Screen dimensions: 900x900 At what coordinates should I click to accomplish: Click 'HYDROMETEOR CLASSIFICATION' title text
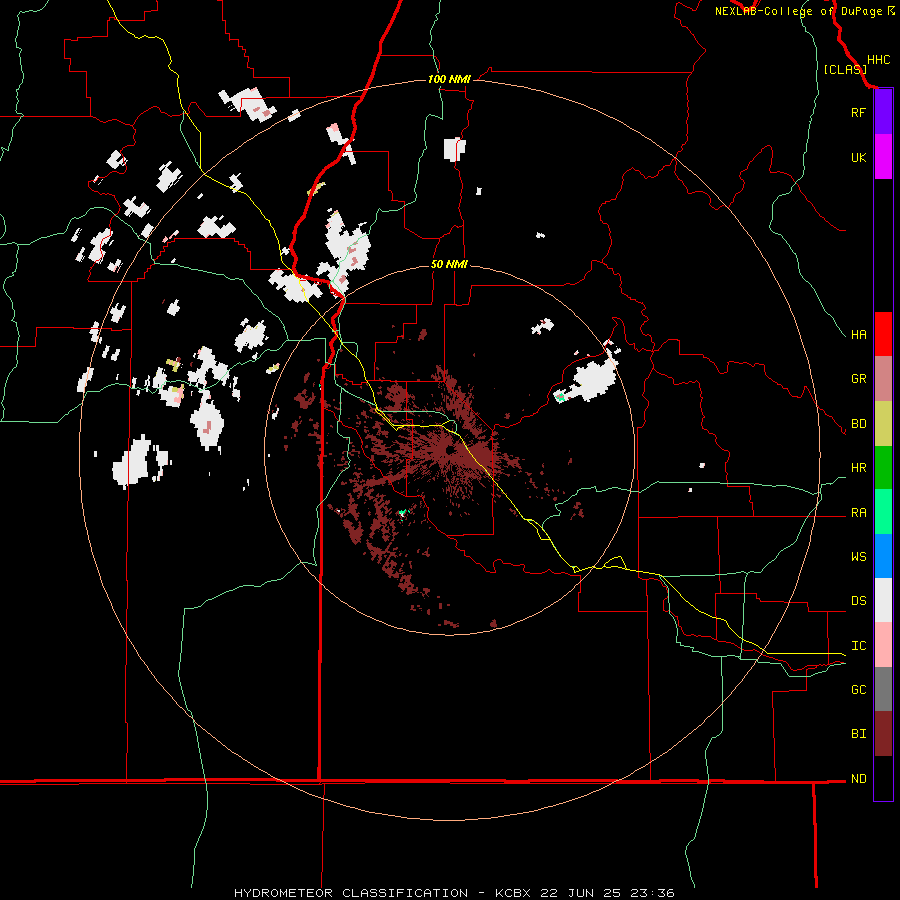click(351, 893)
